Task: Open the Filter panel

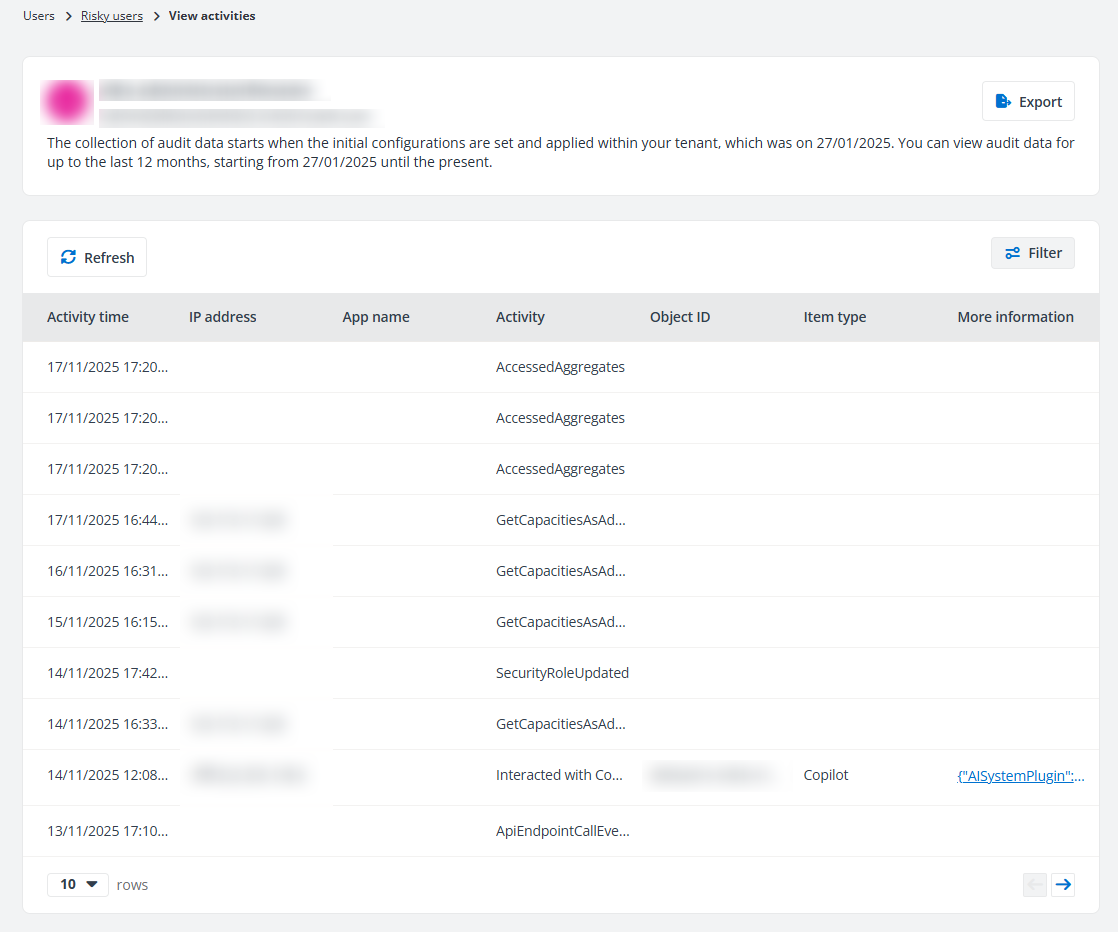Action: click(1033, 253)
